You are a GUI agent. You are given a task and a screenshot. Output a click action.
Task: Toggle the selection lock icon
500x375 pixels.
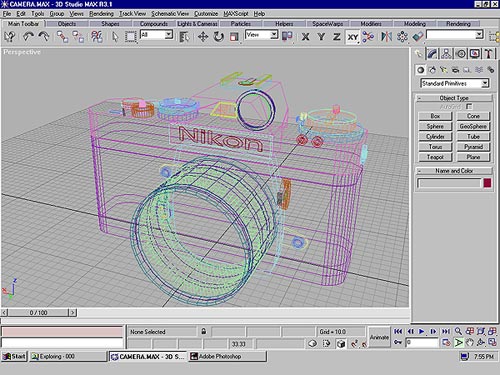(204, 331)
